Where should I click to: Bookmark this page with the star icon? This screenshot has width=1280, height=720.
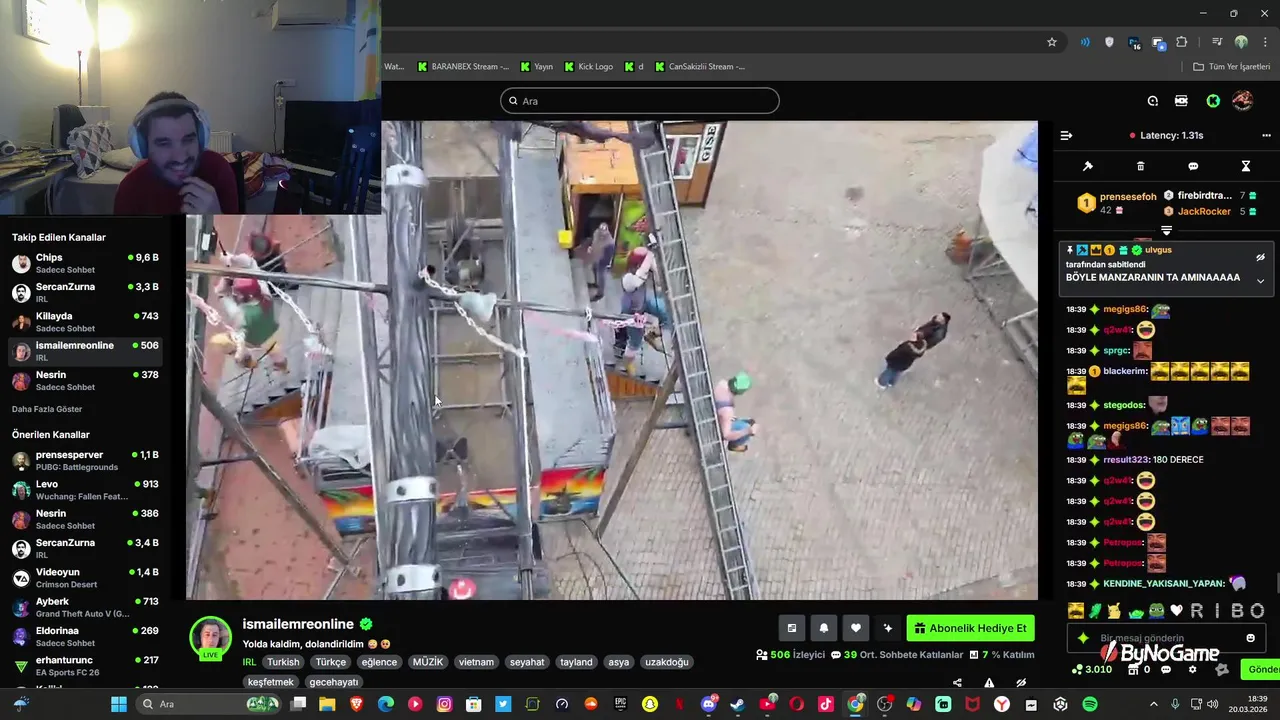(1052, 42)
